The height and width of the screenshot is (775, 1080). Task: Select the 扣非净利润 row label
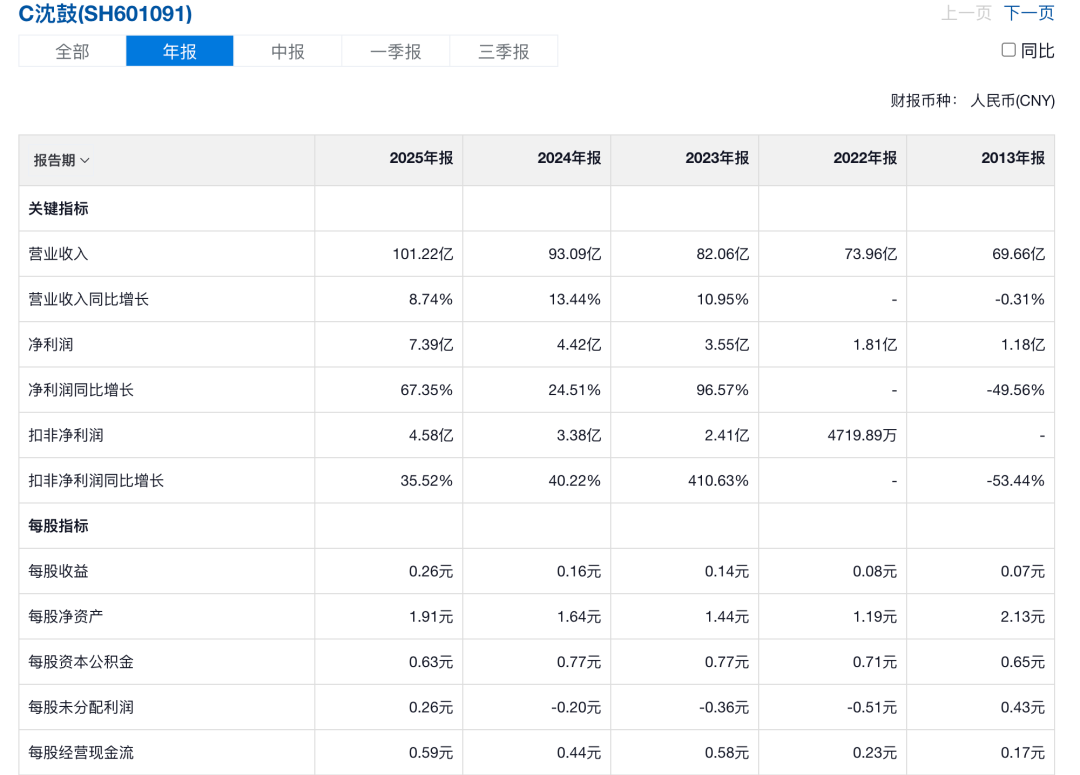pos(66,435)
